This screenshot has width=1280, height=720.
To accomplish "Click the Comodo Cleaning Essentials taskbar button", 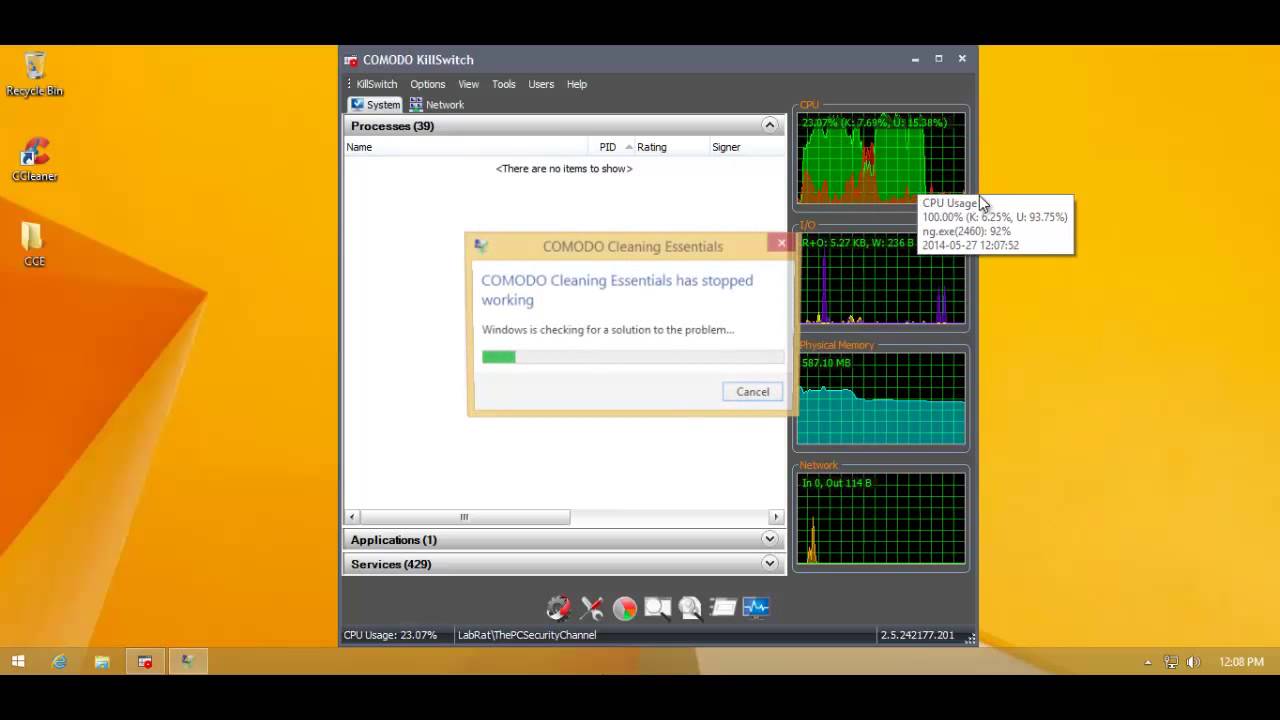I will point(186,661).
